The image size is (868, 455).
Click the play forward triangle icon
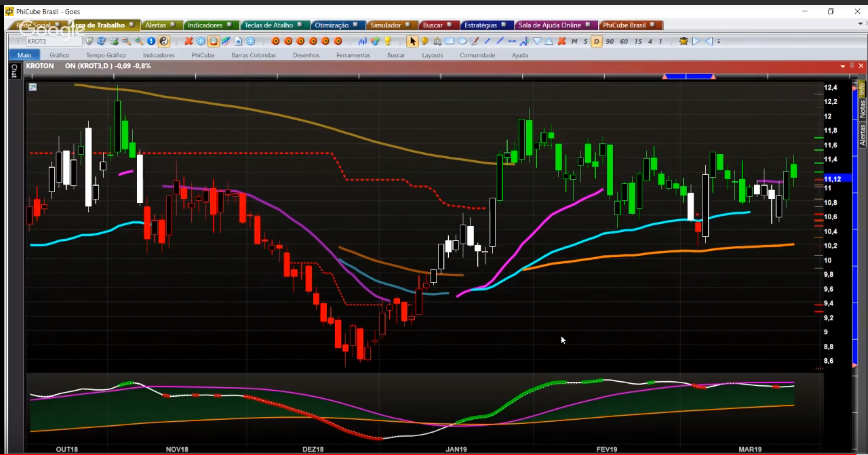pos(696,41)
